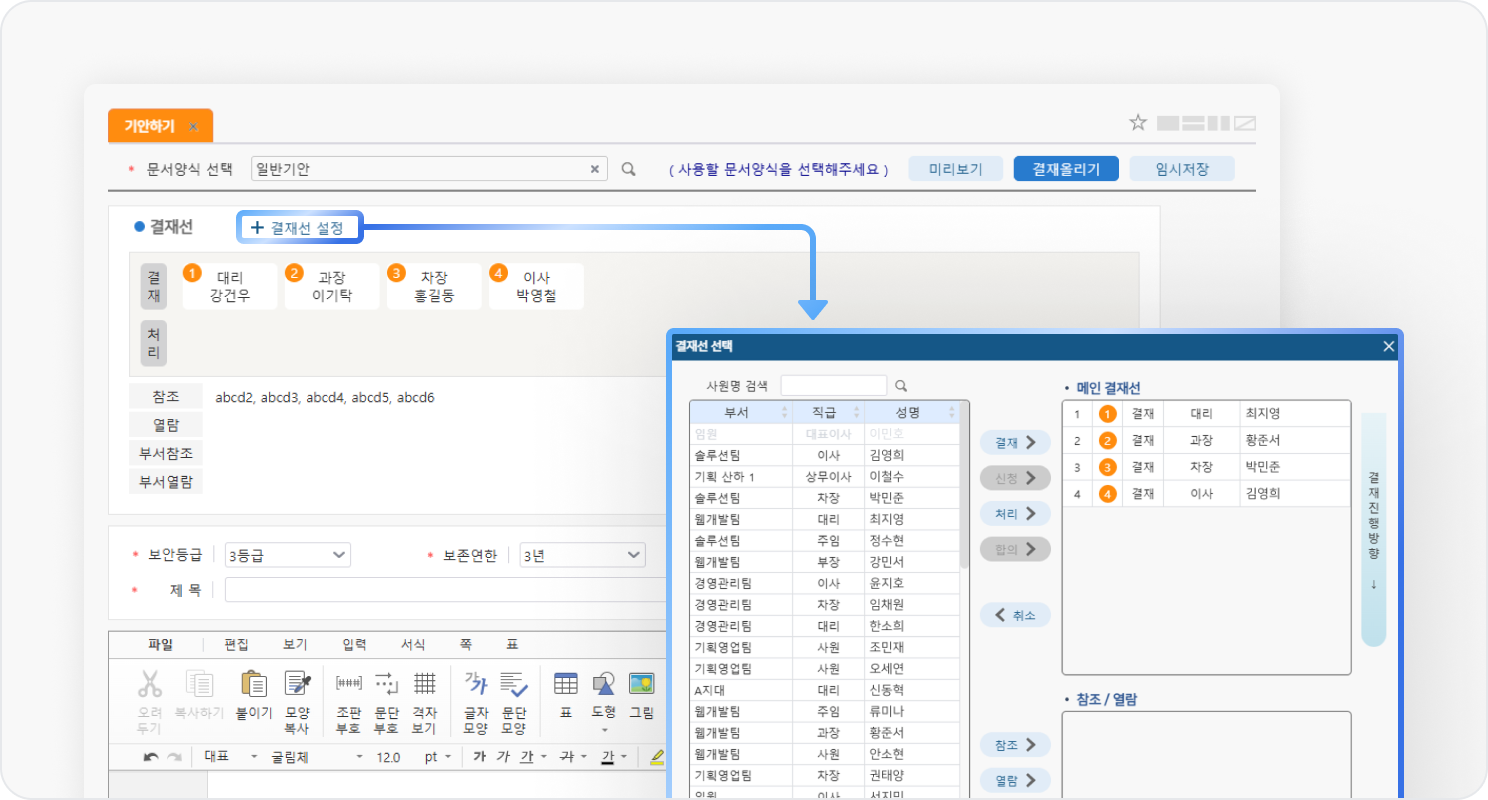Click the 복사하기 copy icon
The image size is (1488, 800).
click(x=199, y=684)
